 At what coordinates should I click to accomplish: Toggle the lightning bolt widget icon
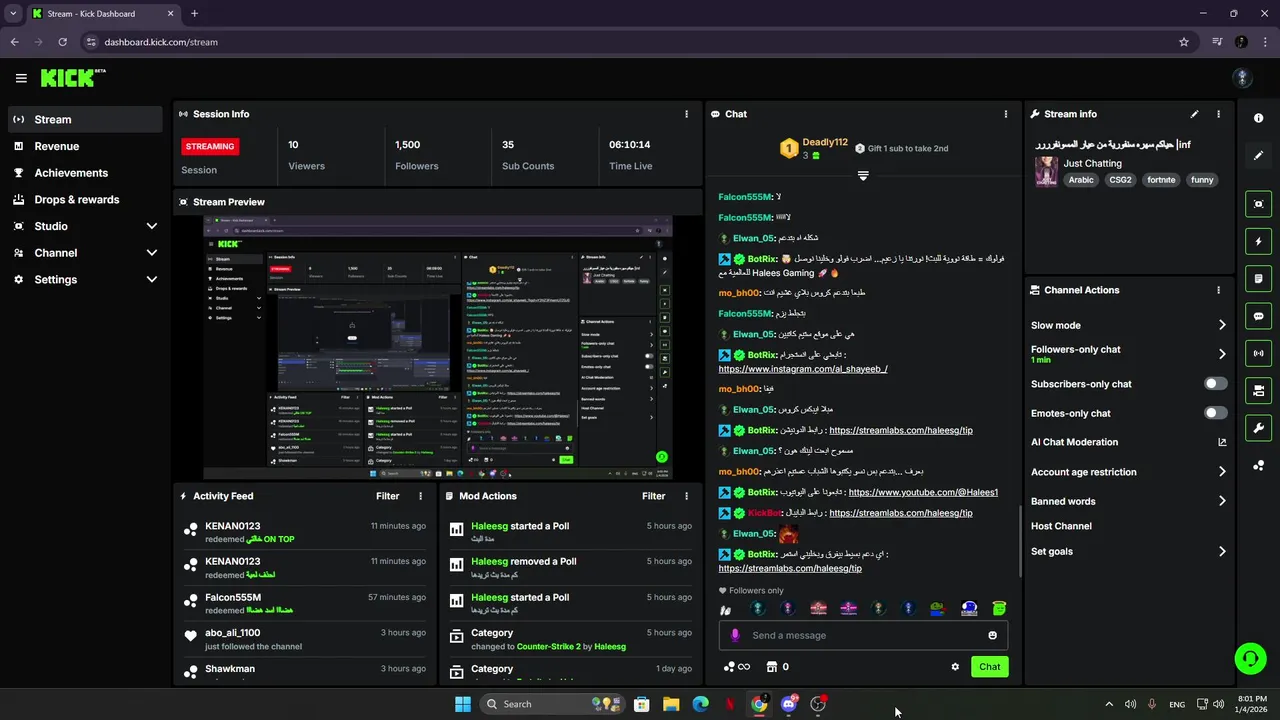(1258, 241)
